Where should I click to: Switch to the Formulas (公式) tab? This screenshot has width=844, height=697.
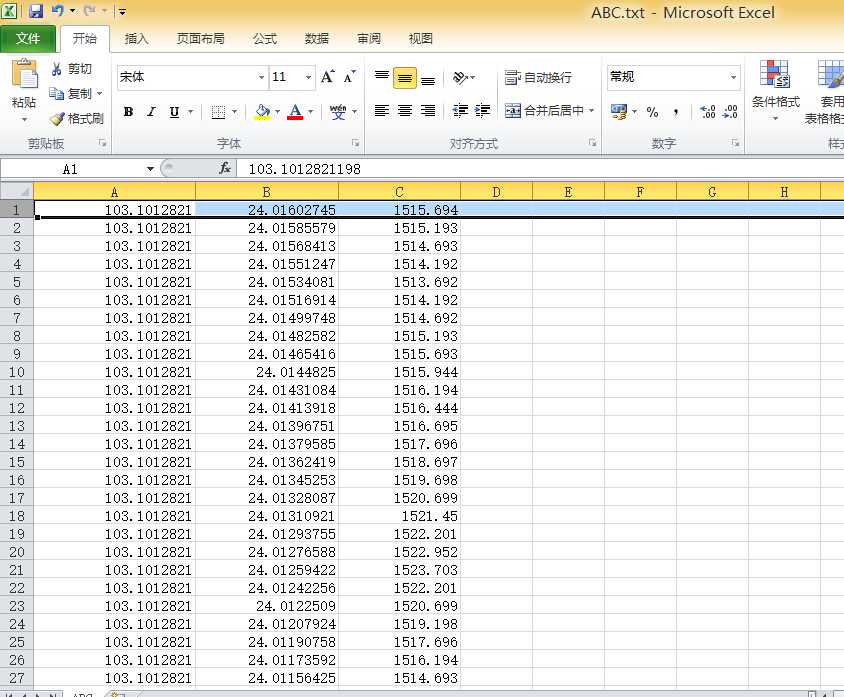(265, 39)
